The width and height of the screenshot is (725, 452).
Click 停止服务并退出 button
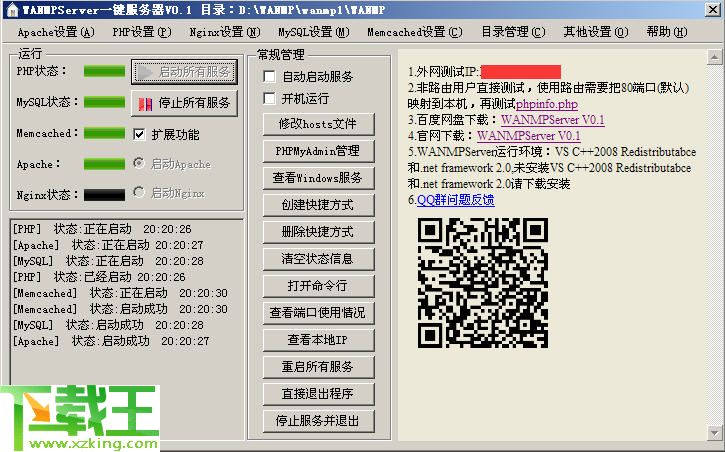(x=318, y=421)
